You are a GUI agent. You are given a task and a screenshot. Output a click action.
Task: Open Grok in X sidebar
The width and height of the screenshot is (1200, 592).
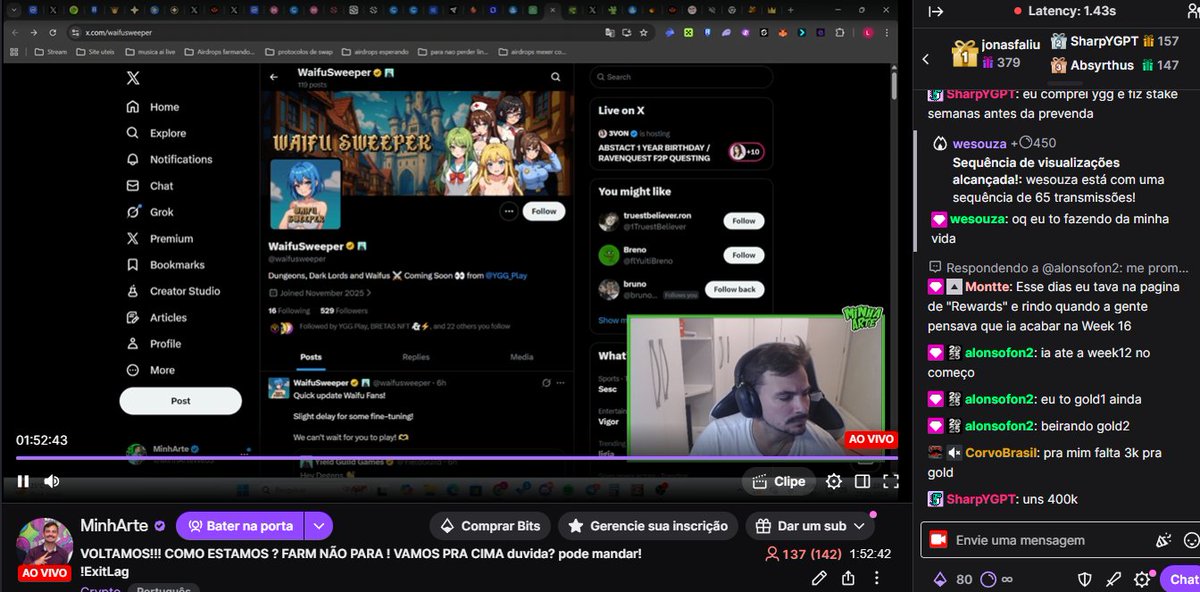pyautogui.click(x=150, y=212)
